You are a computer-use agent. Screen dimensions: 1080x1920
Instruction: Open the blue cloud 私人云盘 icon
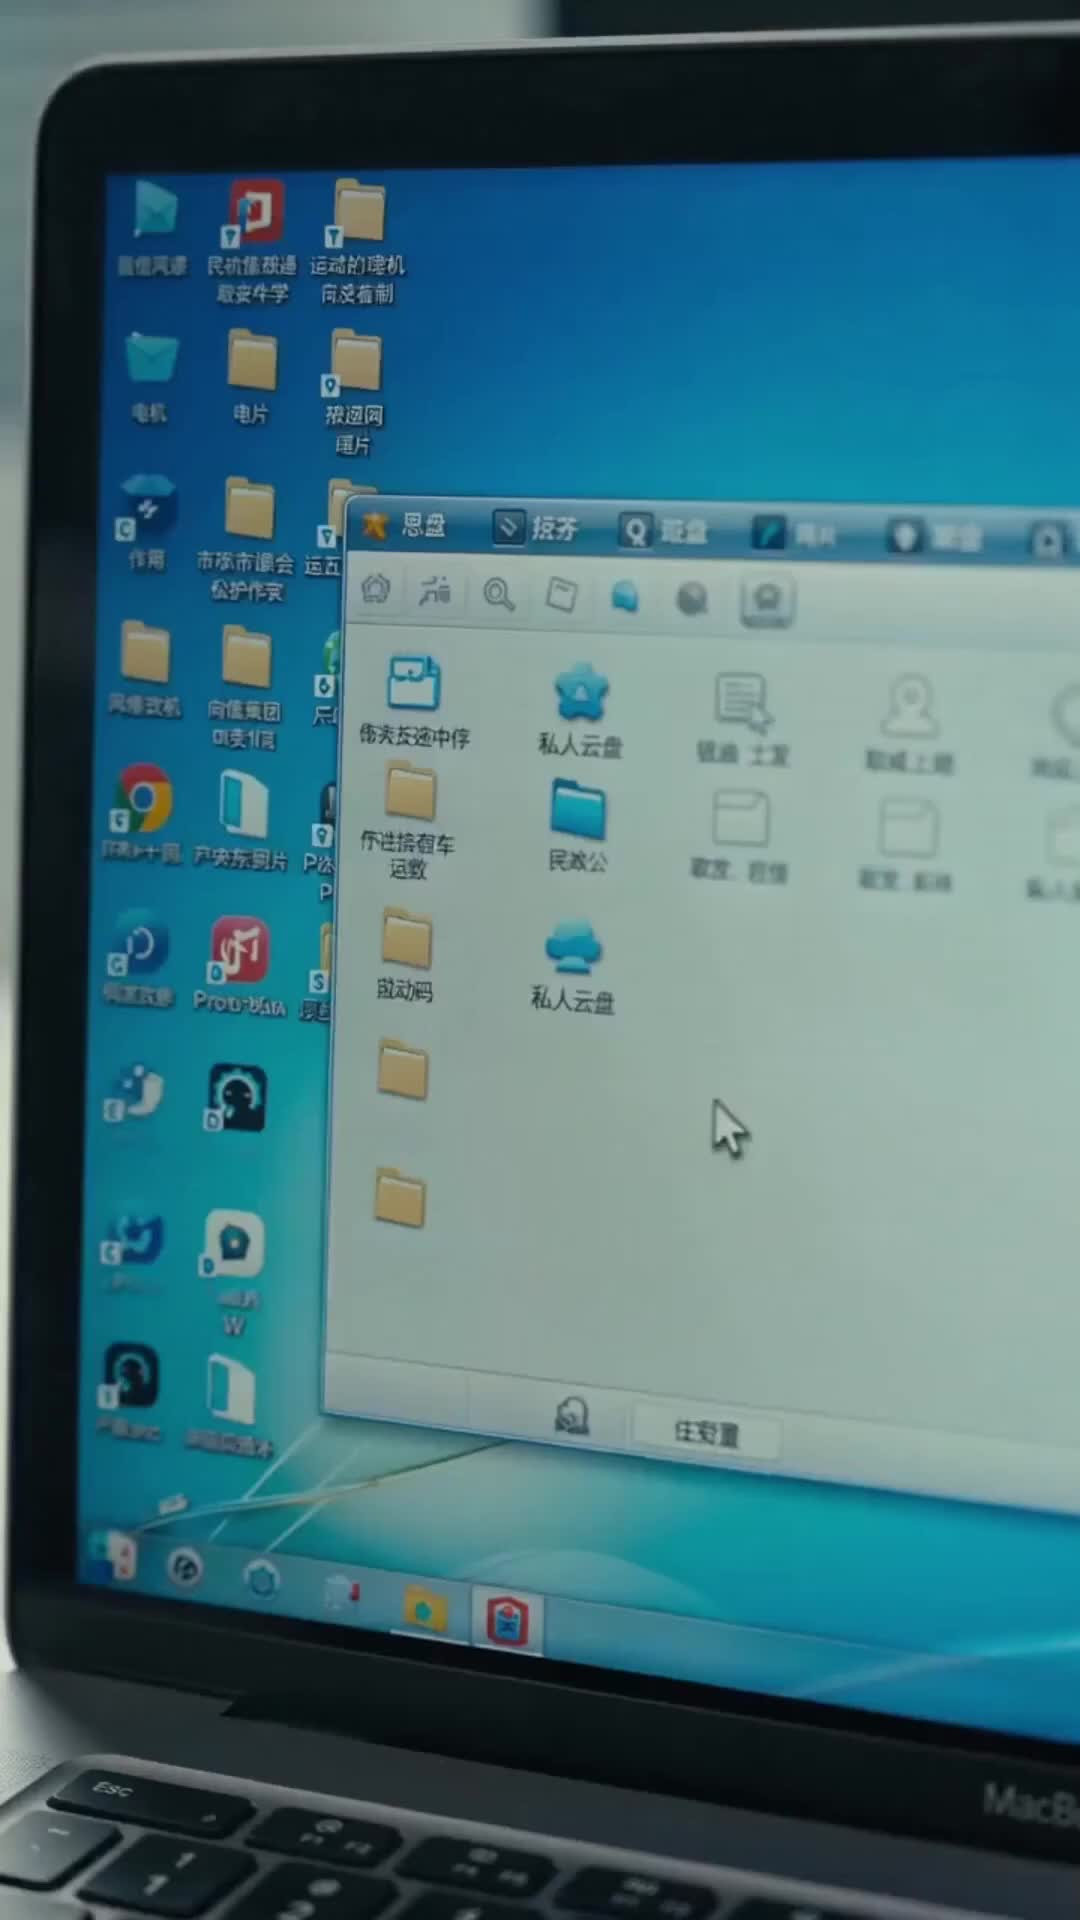[573, 947]
